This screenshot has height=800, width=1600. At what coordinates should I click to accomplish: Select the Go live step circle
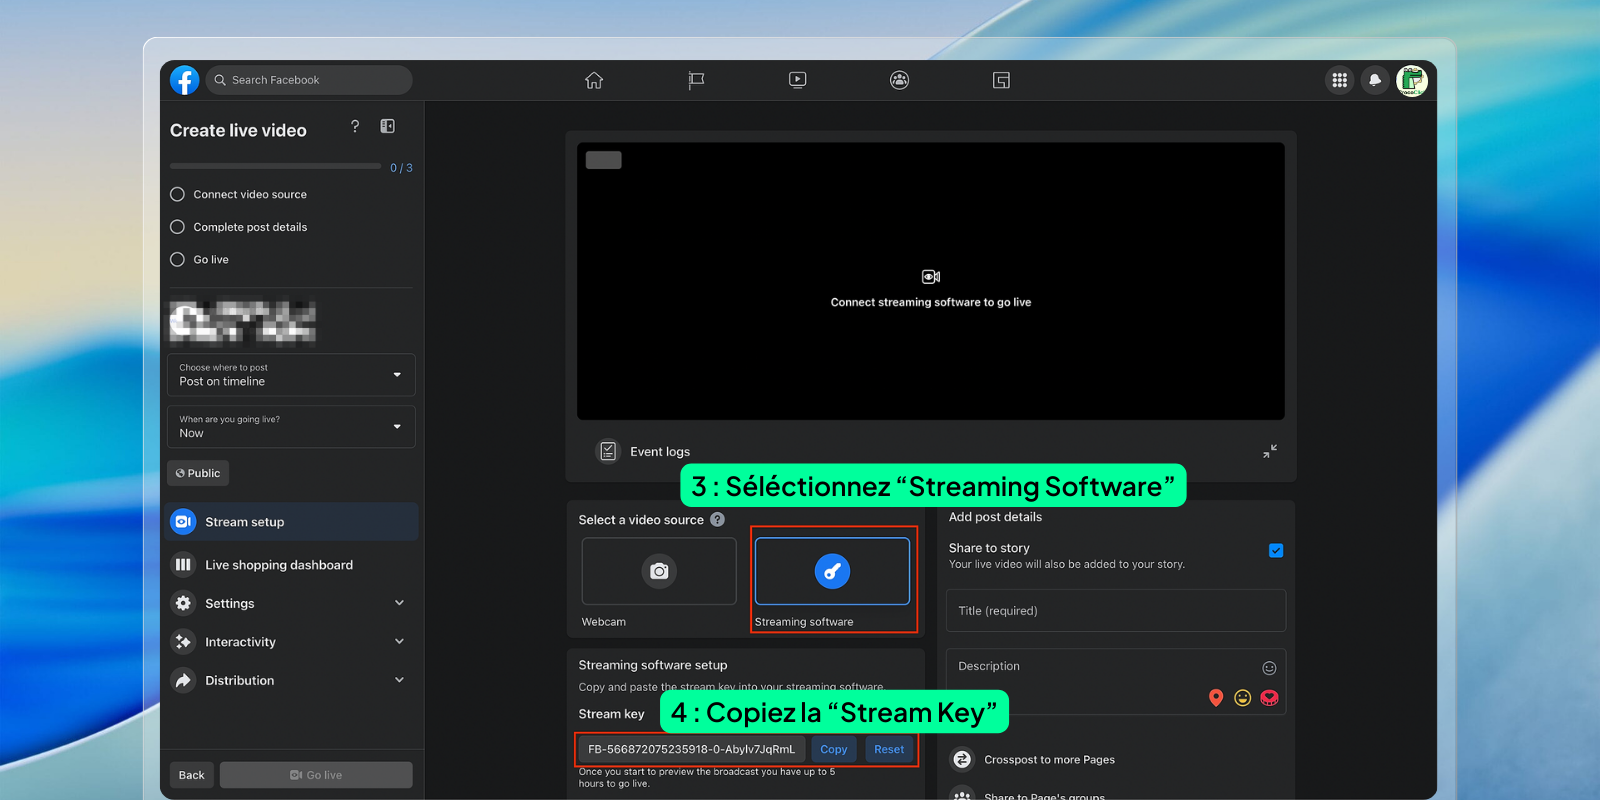[x=177, y=259]
